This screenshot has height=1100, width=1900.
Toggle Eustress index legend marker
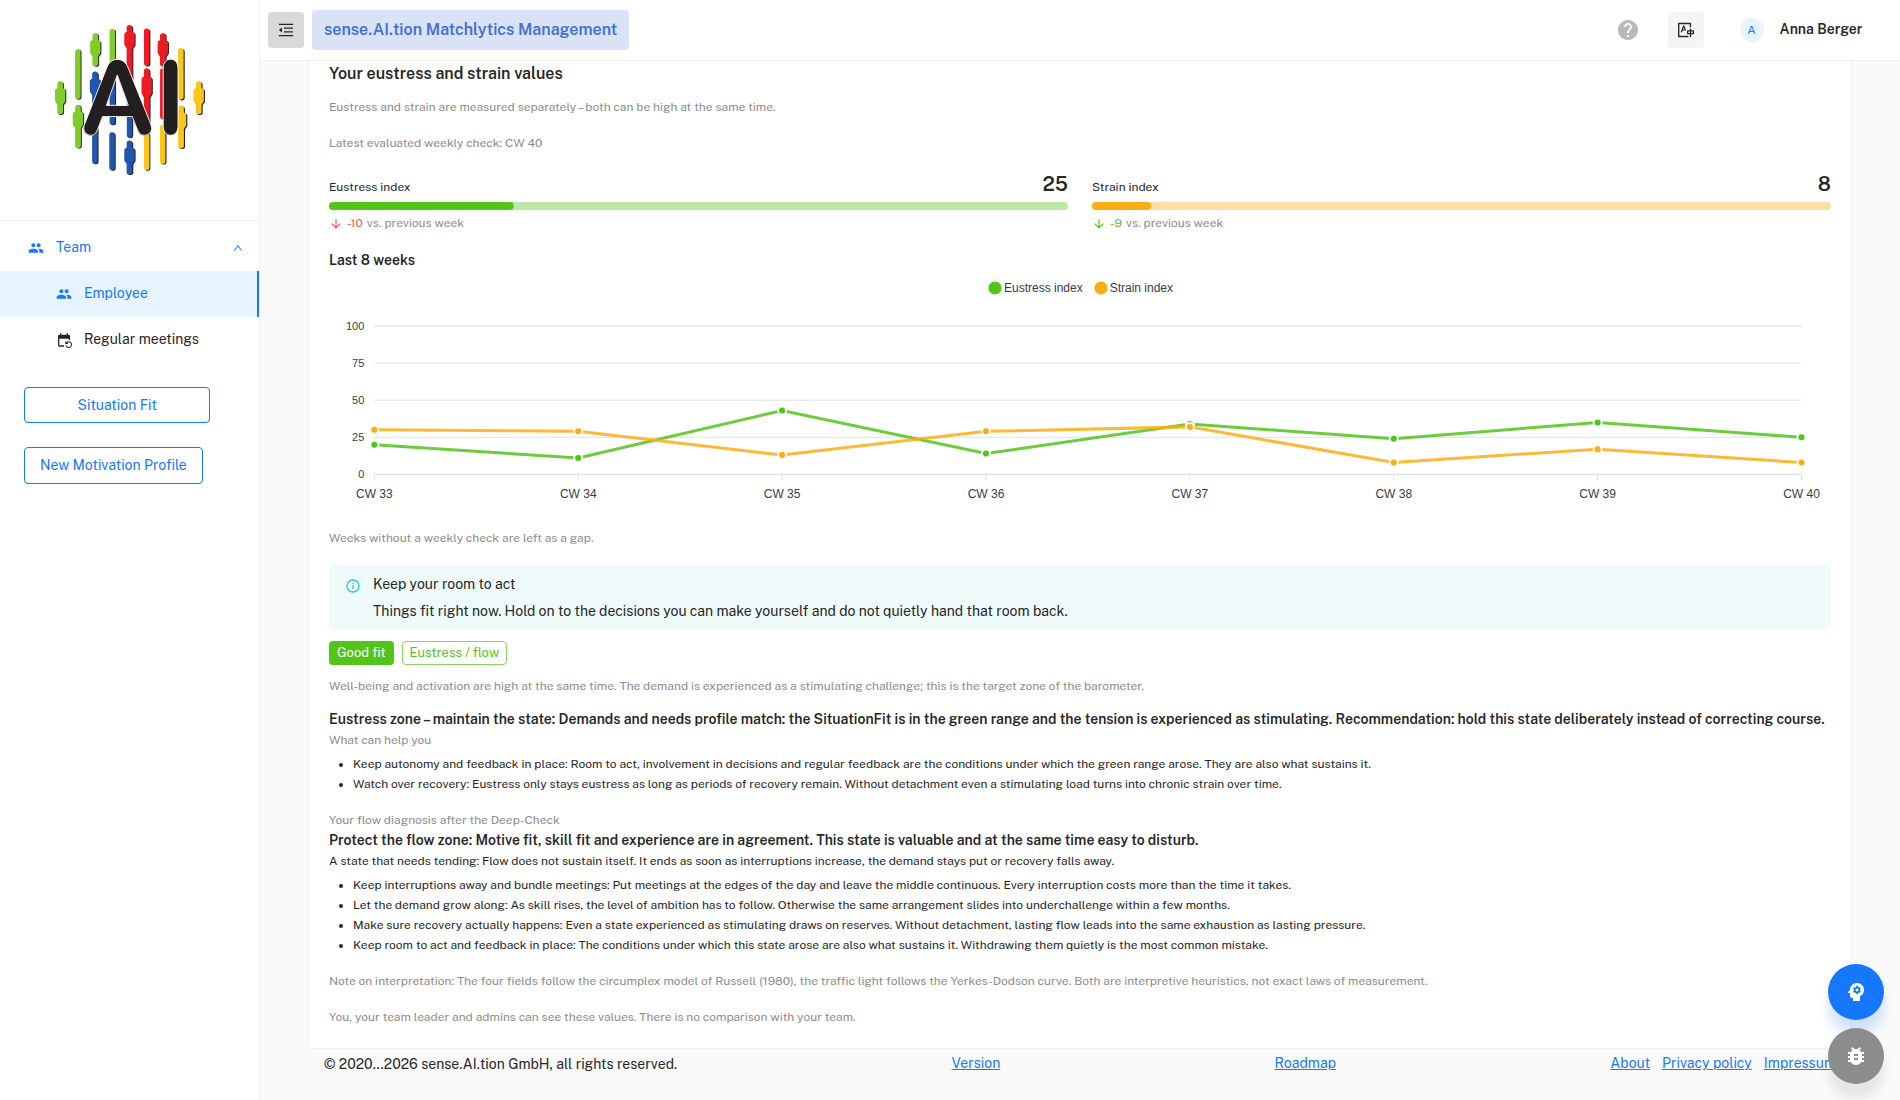tap(994, 288)
